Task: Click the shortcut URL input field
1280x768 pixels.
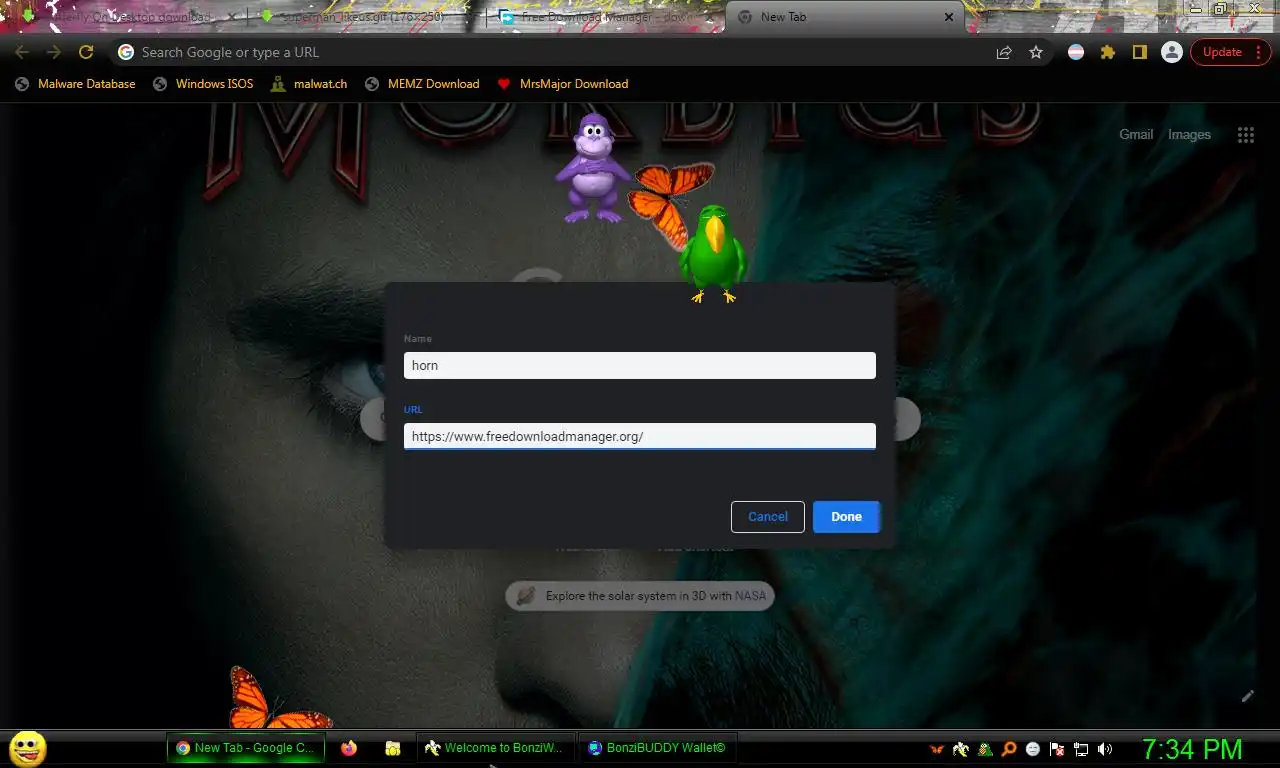Action: point(640,436)
